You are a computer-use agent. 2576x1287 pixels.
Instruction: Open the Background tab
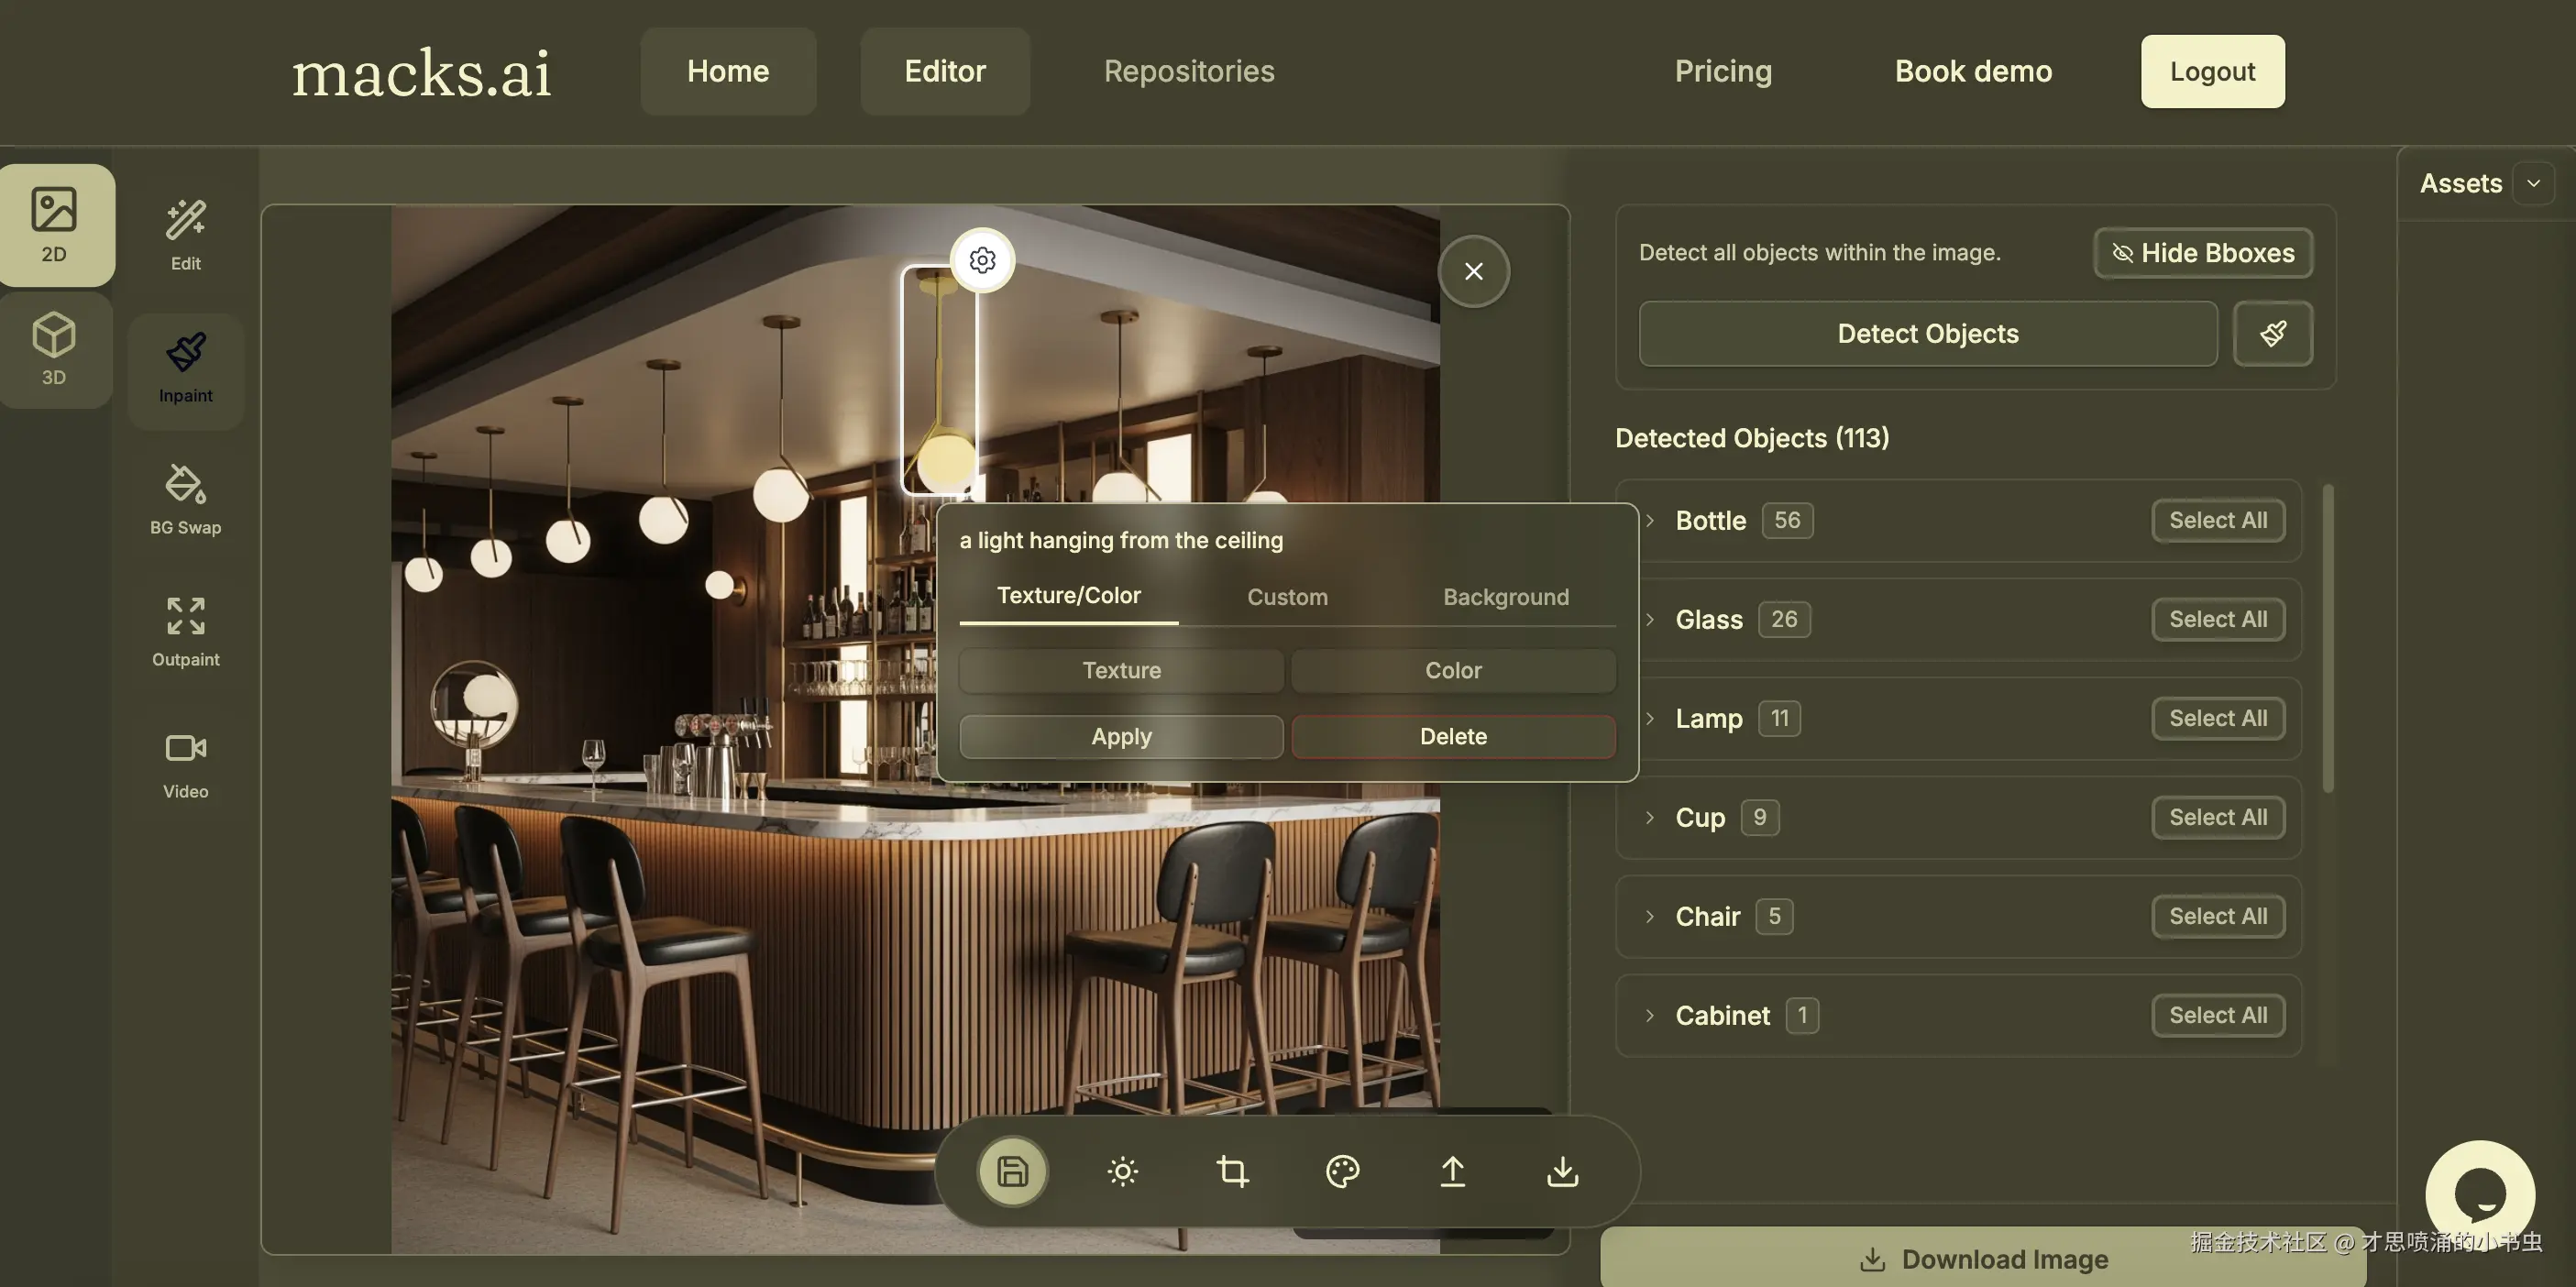[1505, 597]
